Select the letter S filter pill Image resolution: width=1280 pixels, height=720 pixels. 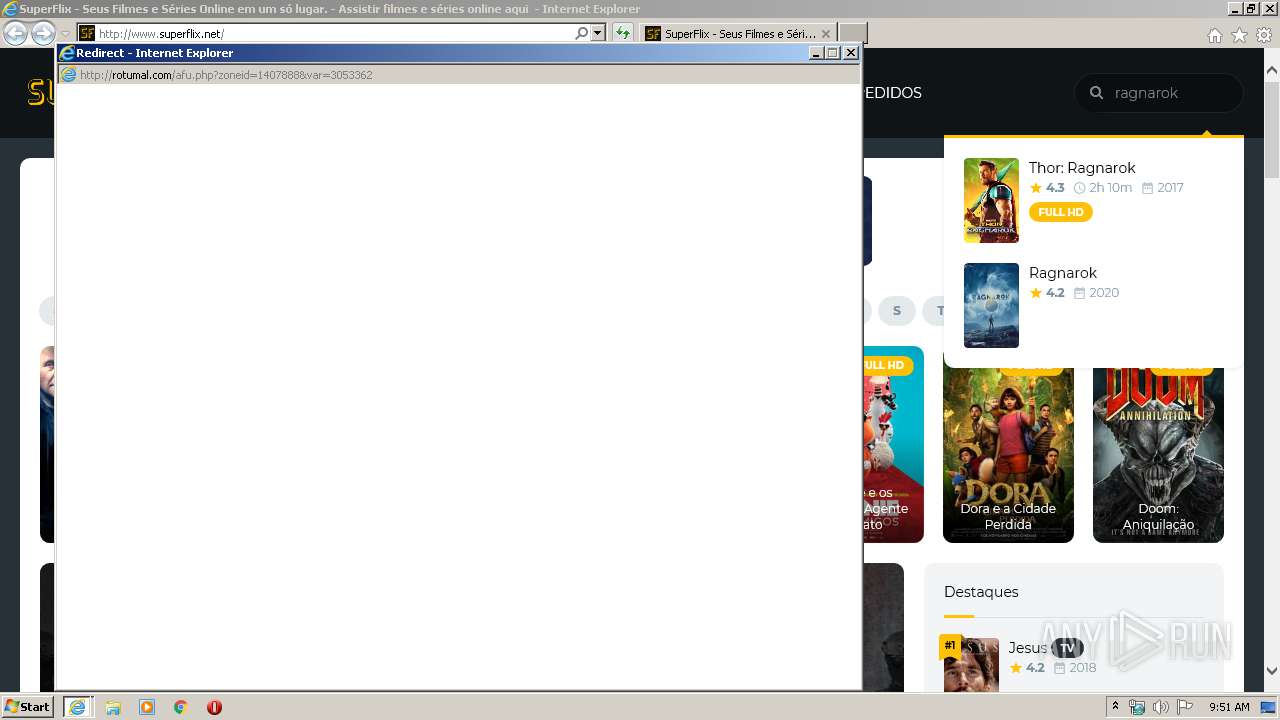[x=897, y=311]
